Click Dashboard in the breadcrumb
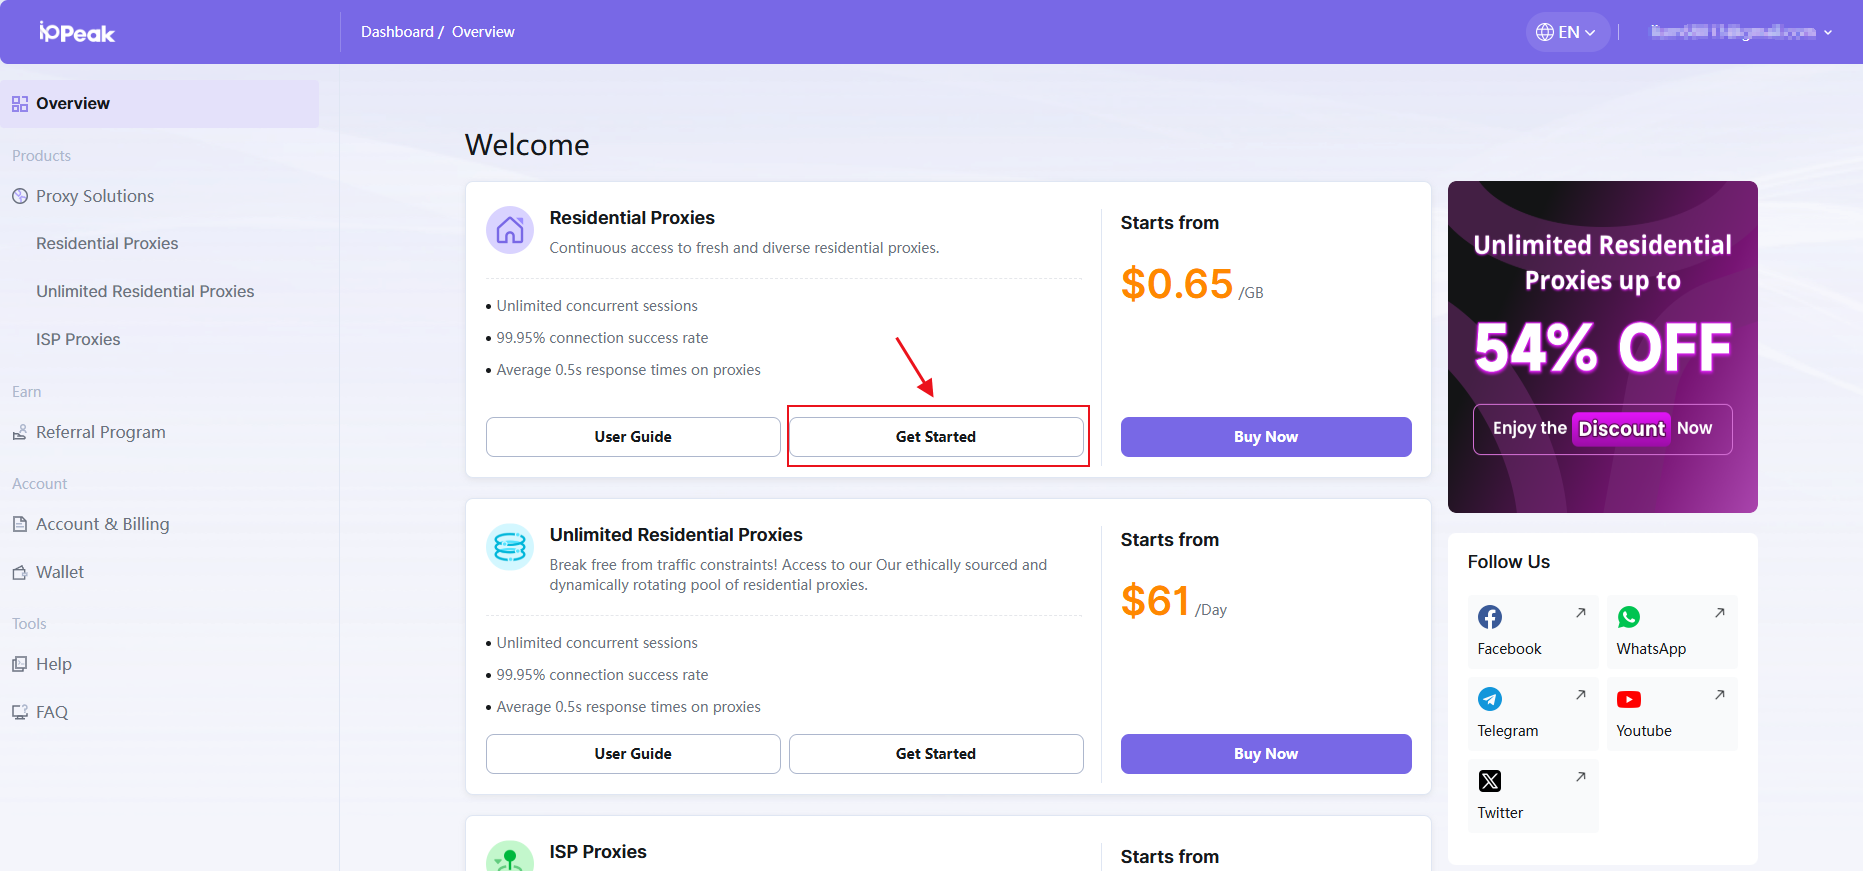Viewport: 1863px width, 871px height. click(x=397, y=32)
